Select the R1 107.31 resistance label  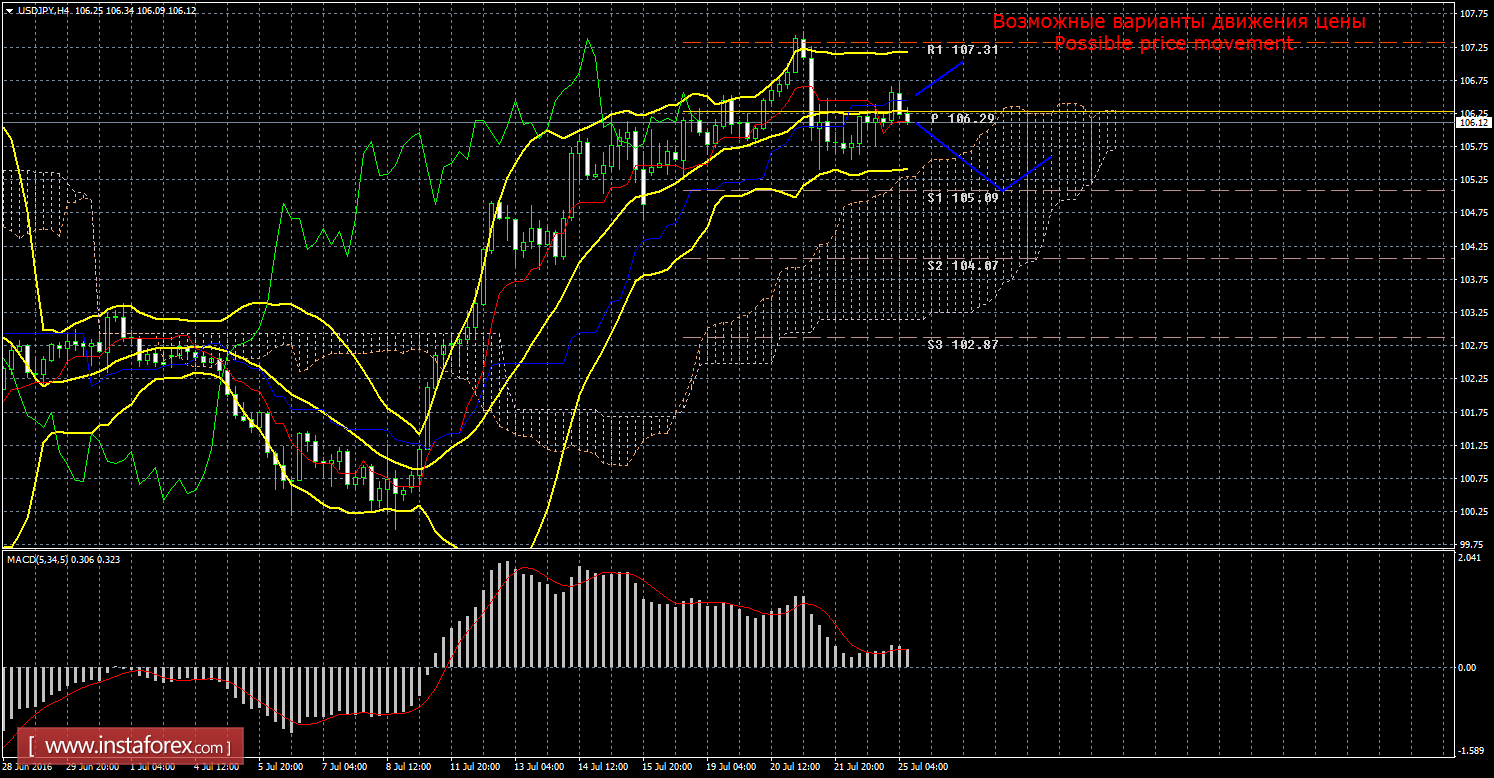click(x=962, y=49)
